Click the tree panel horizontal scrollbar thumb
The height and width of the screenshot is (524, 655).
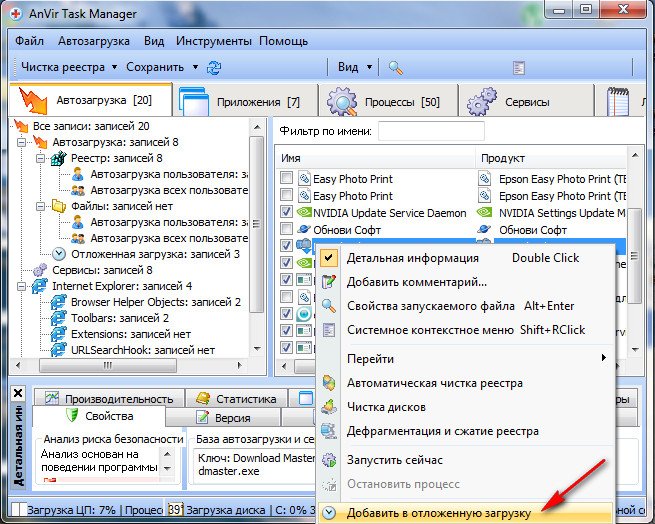(x=108, y=365)
